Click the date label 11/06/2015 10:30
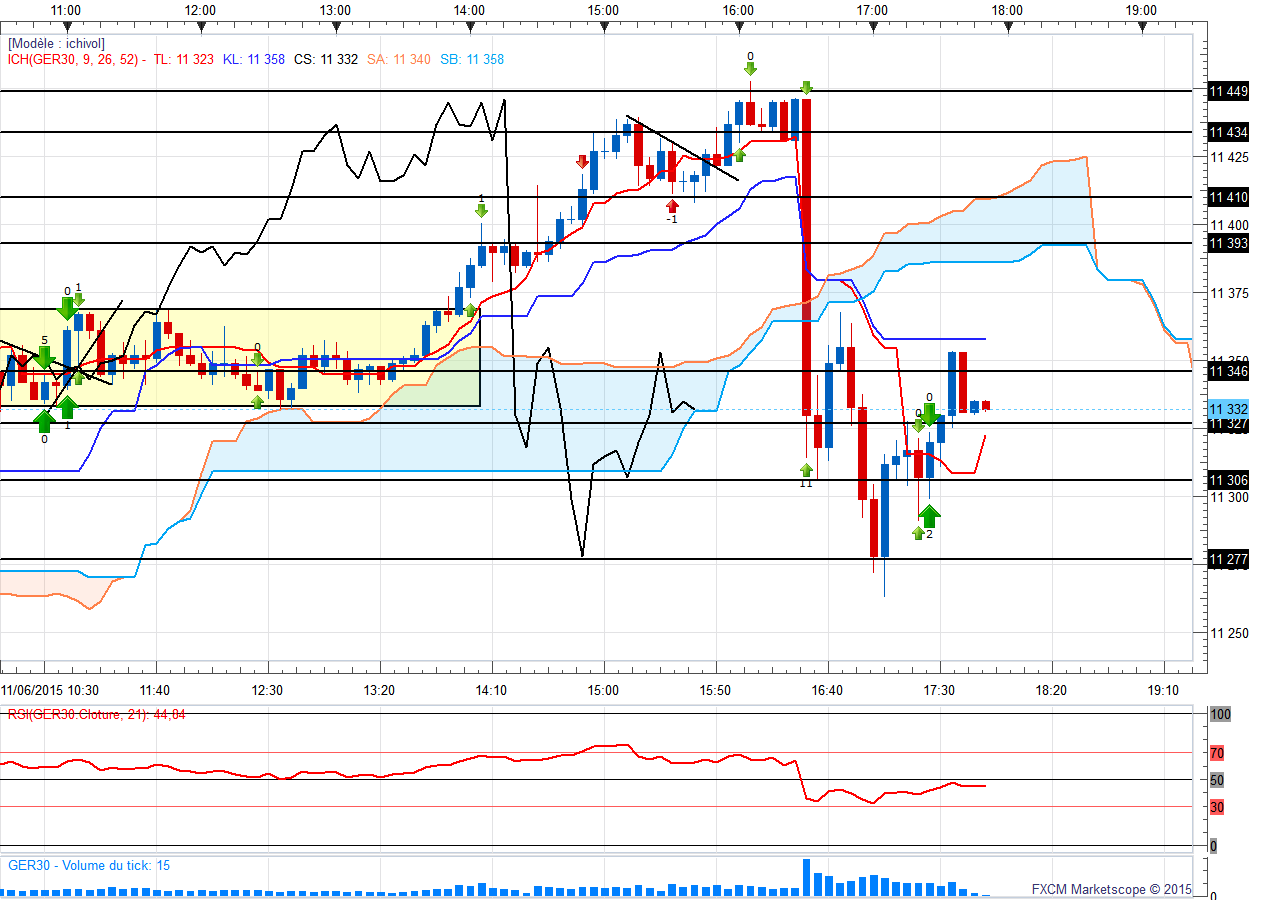Screen dimensions: 1265x900 [49, 690]
